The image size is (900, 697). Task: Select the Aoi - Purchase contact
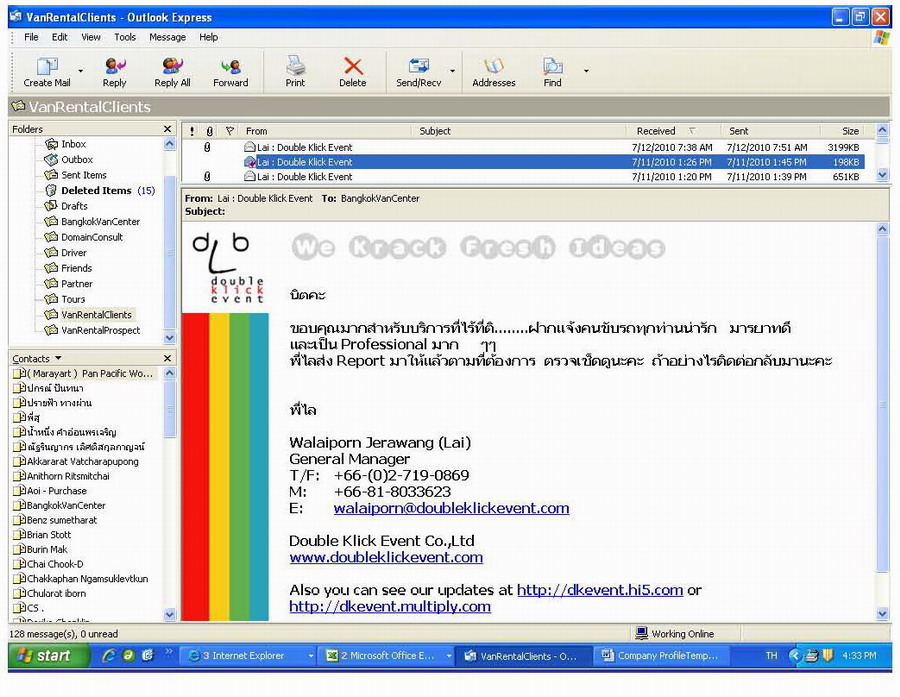pos(51,491)
